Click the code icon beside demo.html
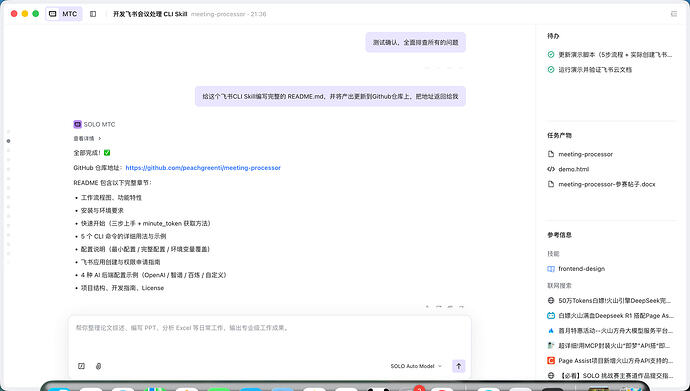The height and width of the screenshot is (391, 690). tap(551, 169)
